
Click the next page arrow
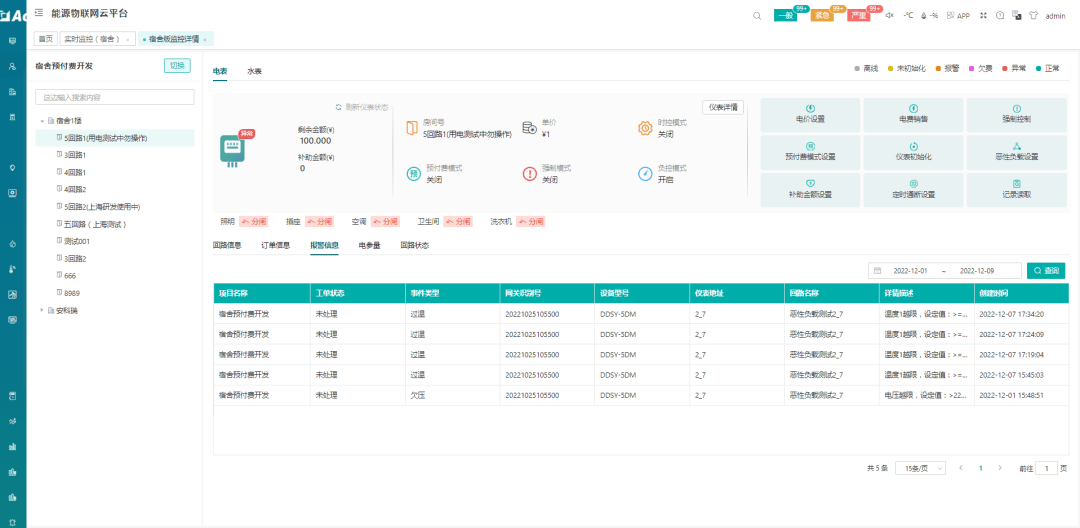[x=999, y=468]
